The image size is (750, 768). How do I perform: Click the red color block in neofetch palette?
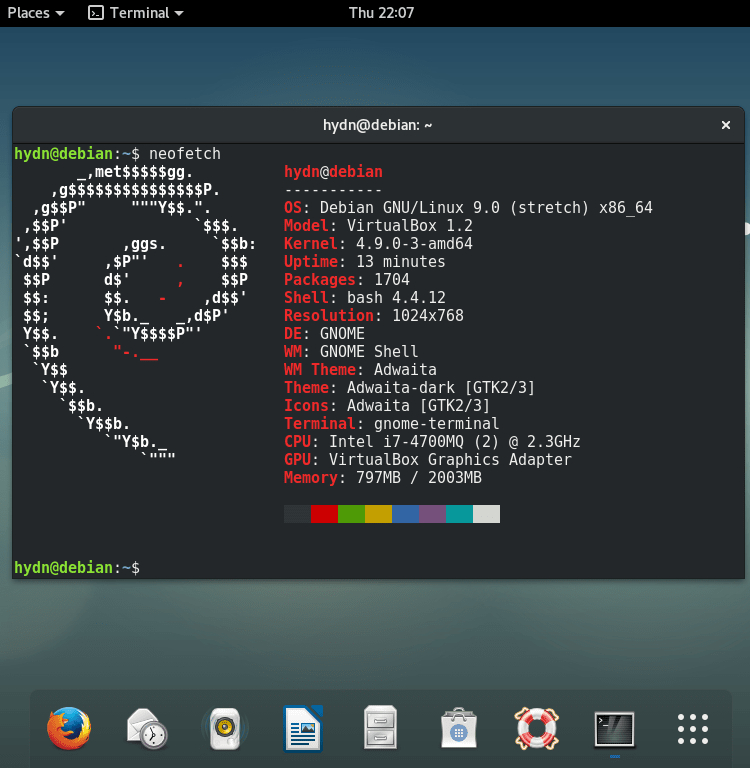324,514
